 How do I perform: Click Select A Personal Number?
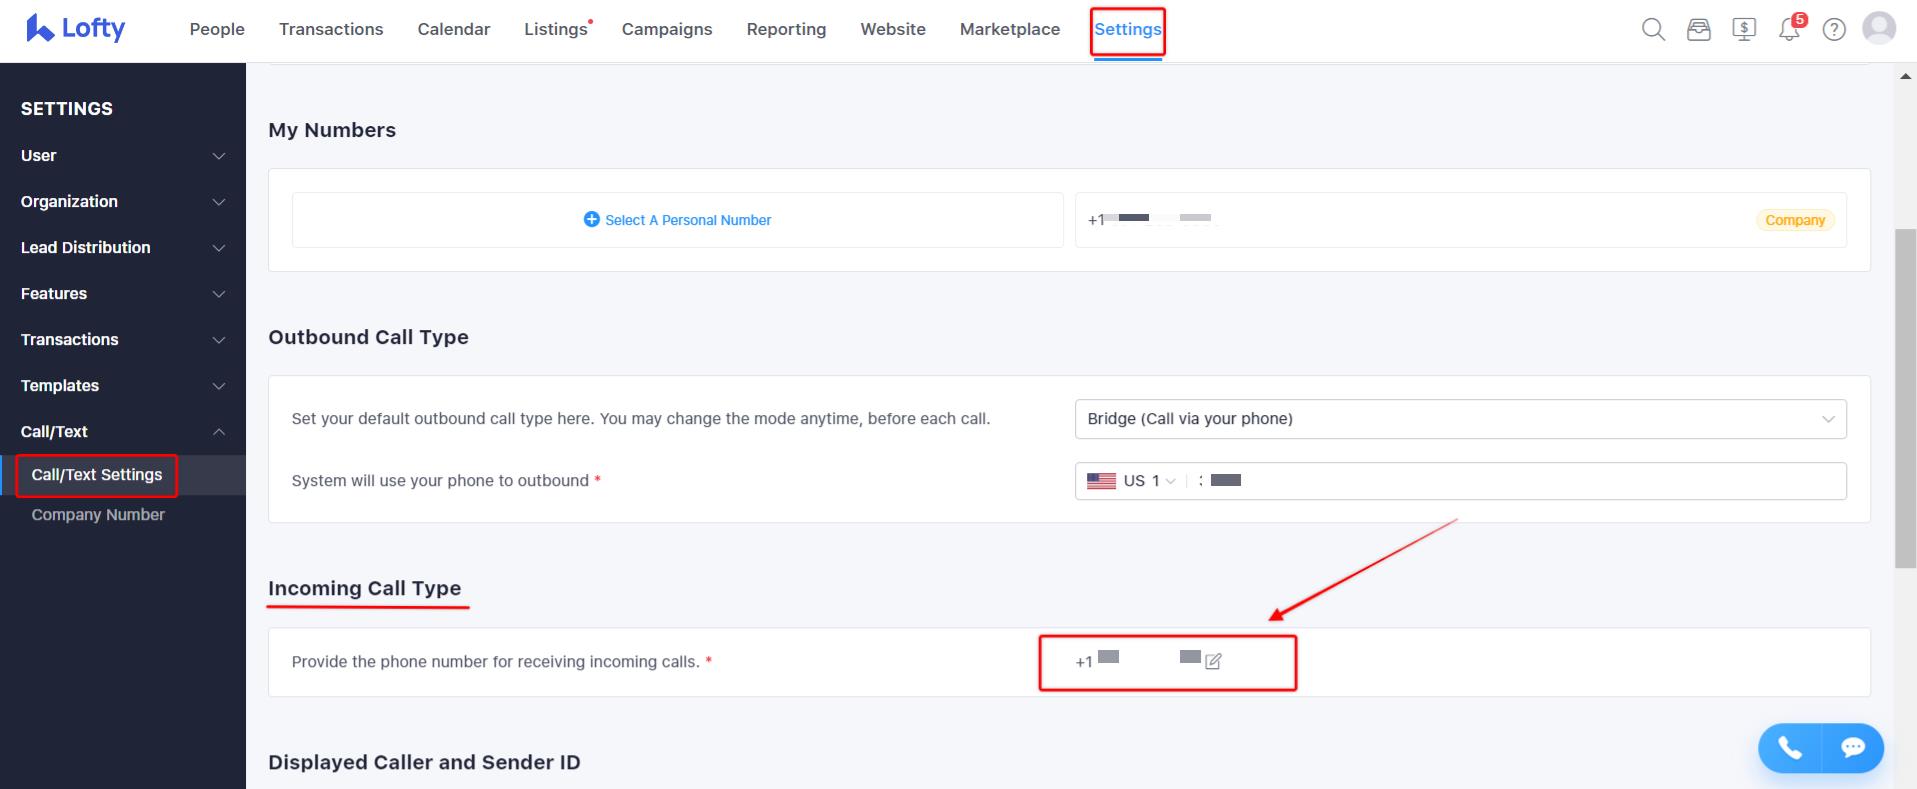(678, 220)
